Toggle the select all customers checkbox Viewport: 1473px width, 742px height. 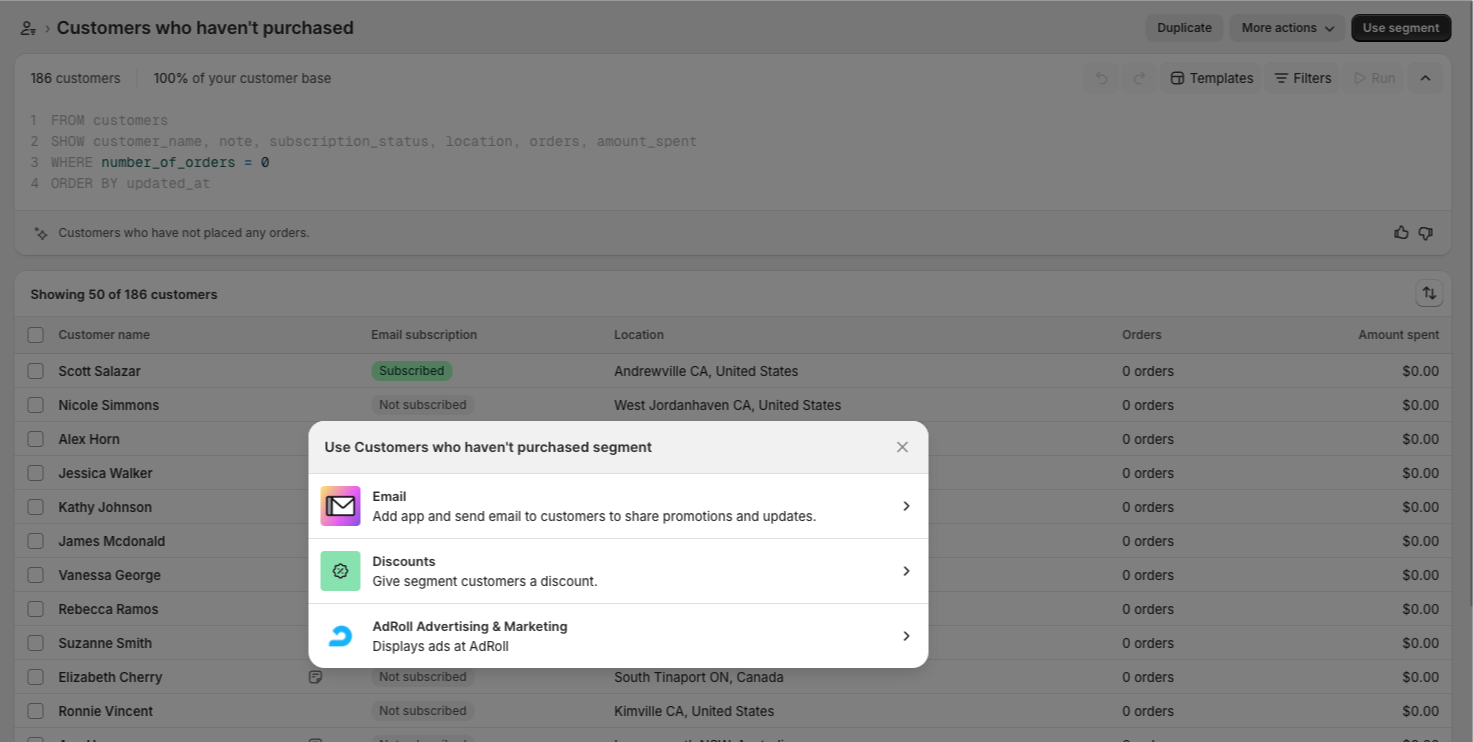coord(36,335)
